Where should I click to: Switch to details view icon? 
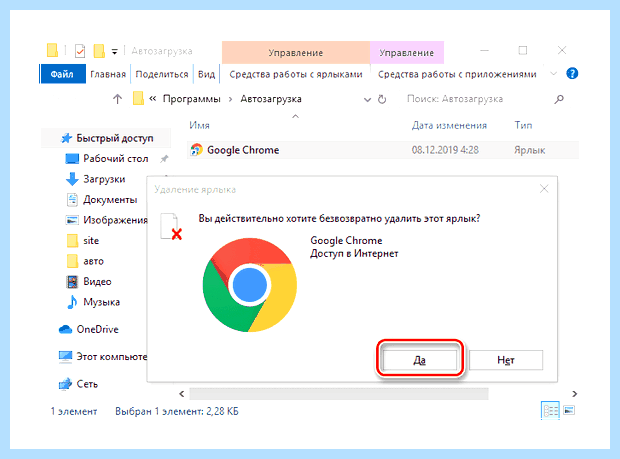[x=550, y=411]
